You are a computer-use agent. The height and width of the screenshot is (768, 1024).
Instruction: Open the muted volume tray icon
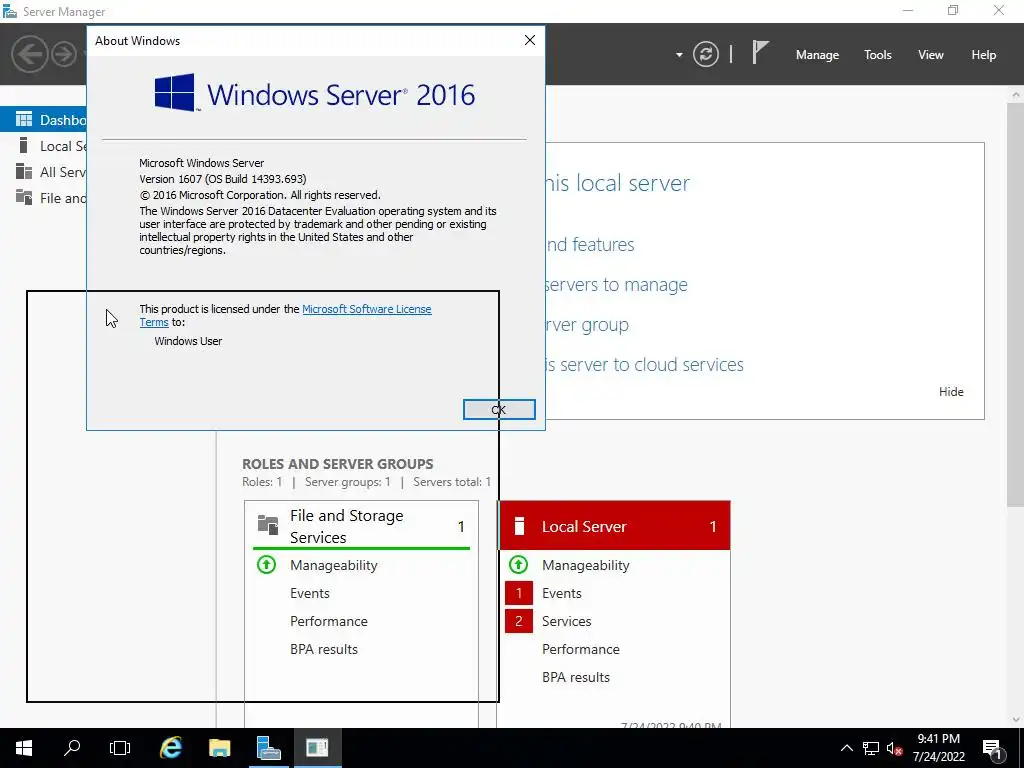[x=894, y=748]
